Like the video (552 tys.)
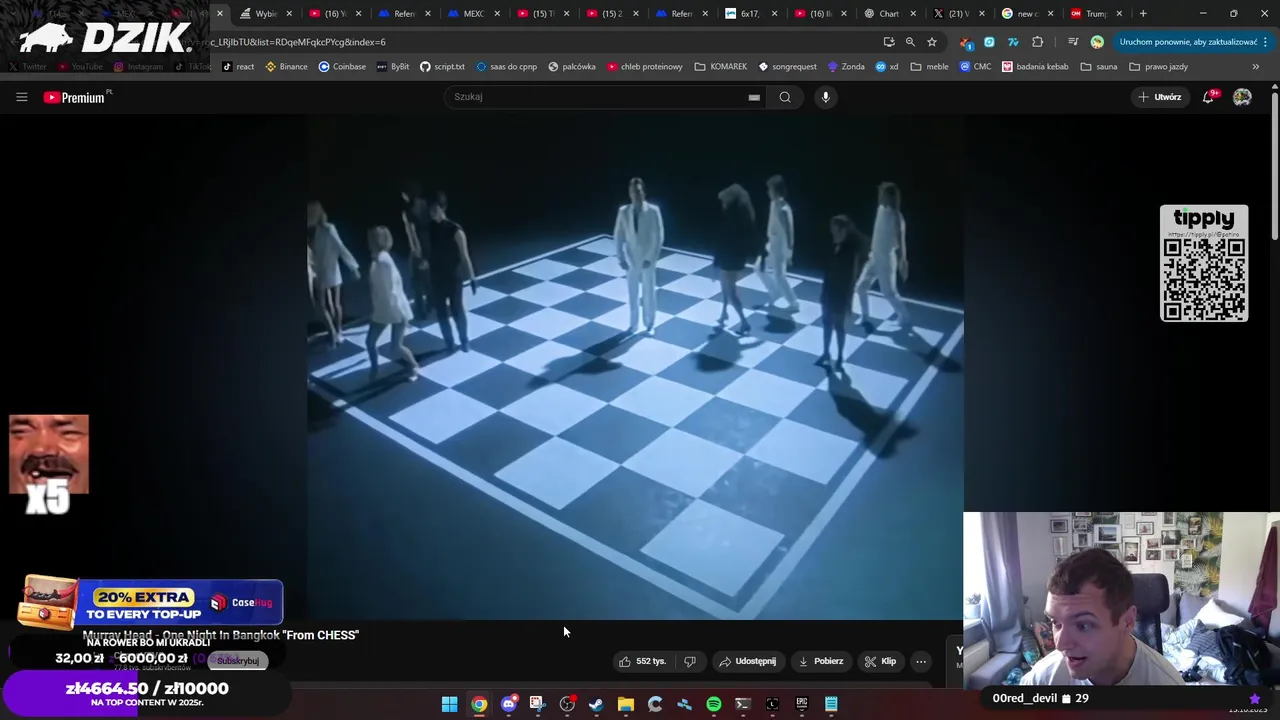1280x720 pixels. click(x=643, y=661)
